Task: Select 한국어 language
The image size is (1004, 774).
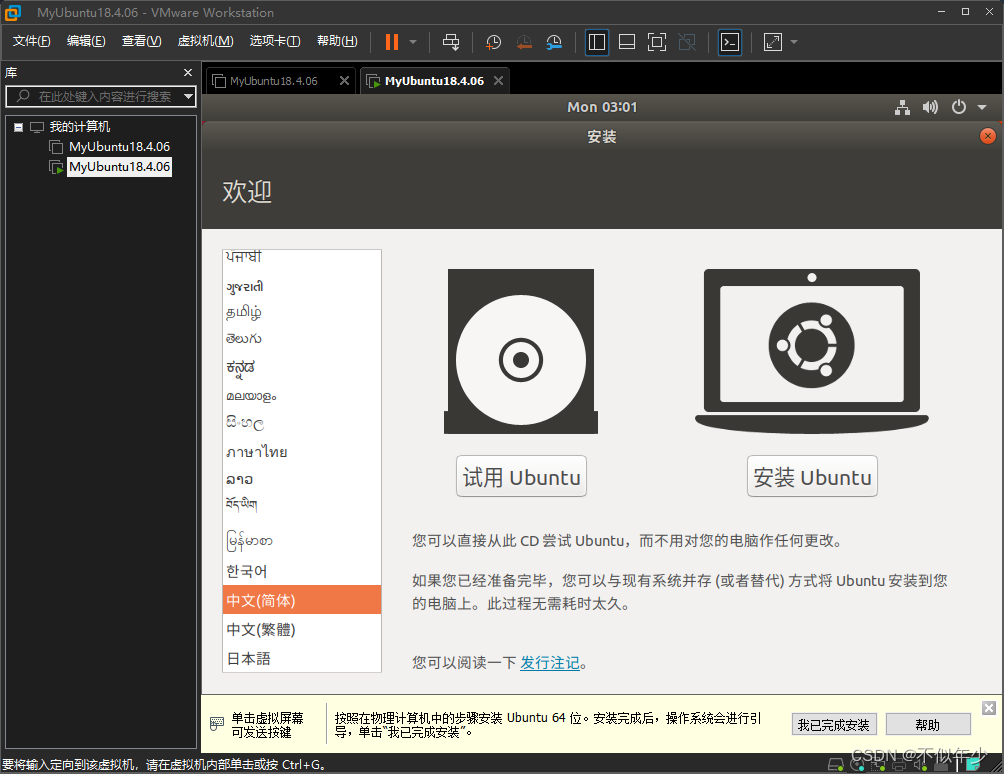Action: coord(302,571)
